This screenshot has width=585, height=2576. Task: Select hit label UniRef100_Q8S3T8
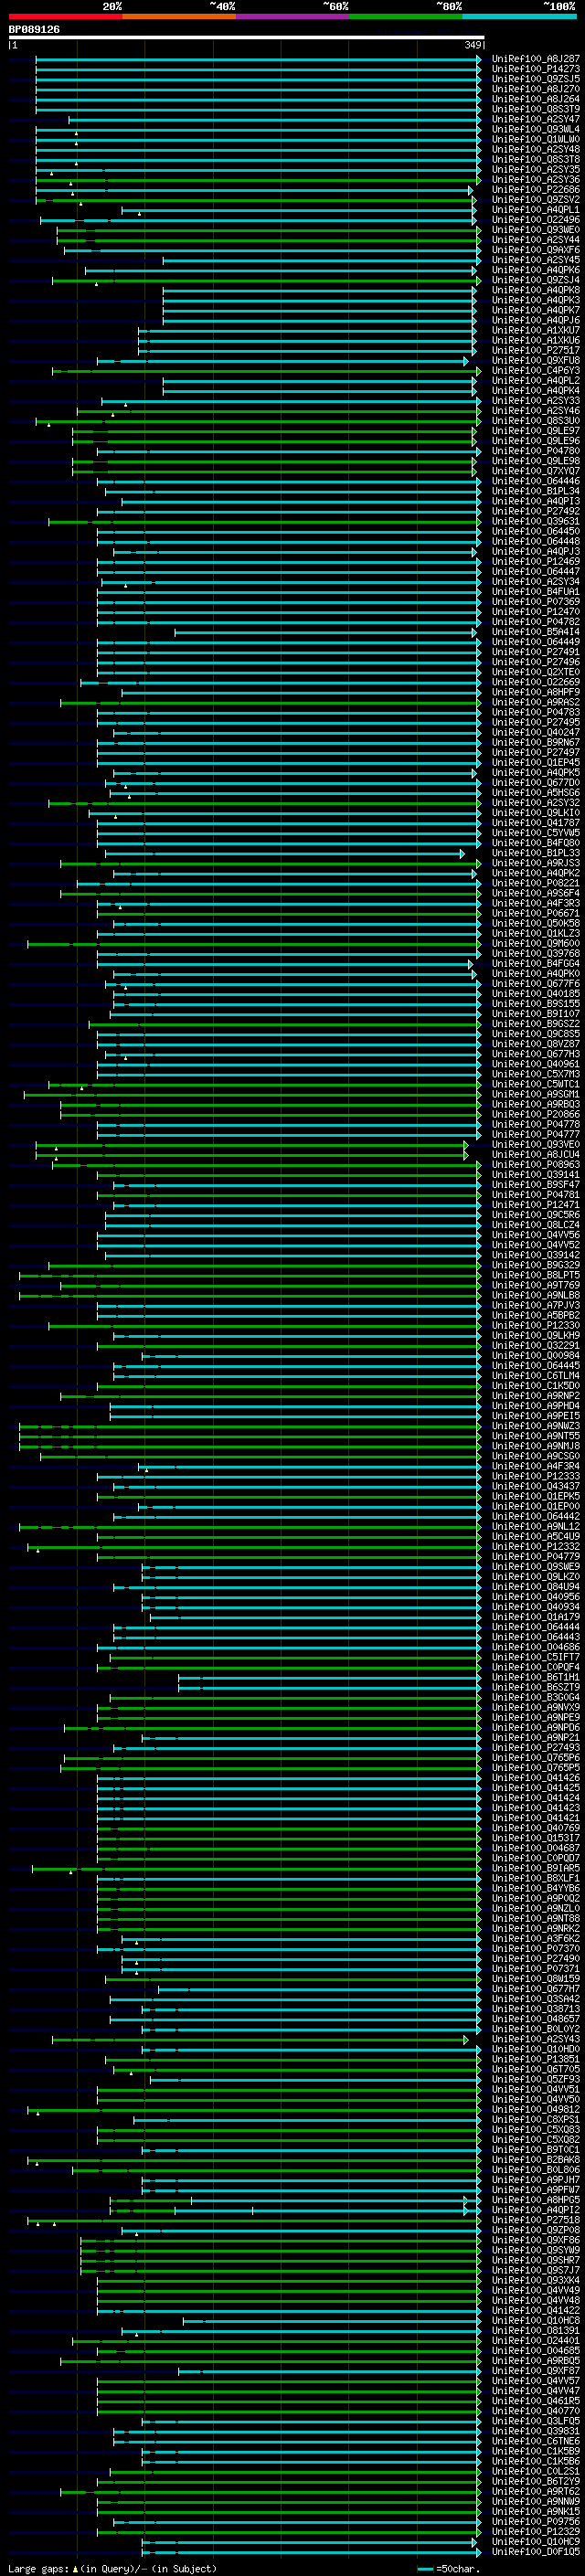pyautogui.click(x=536, y=159)
